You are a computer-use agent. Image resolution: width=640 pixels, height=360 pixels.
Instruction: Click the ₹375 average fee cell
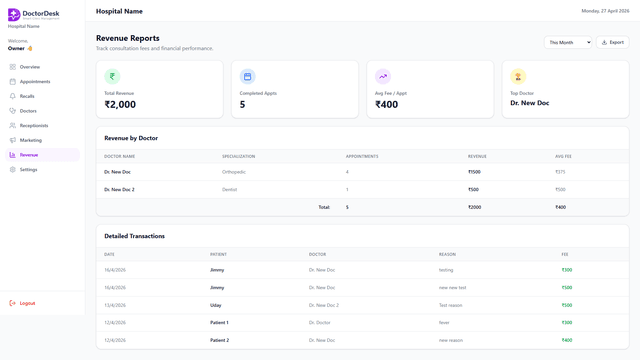click(560, 172)
